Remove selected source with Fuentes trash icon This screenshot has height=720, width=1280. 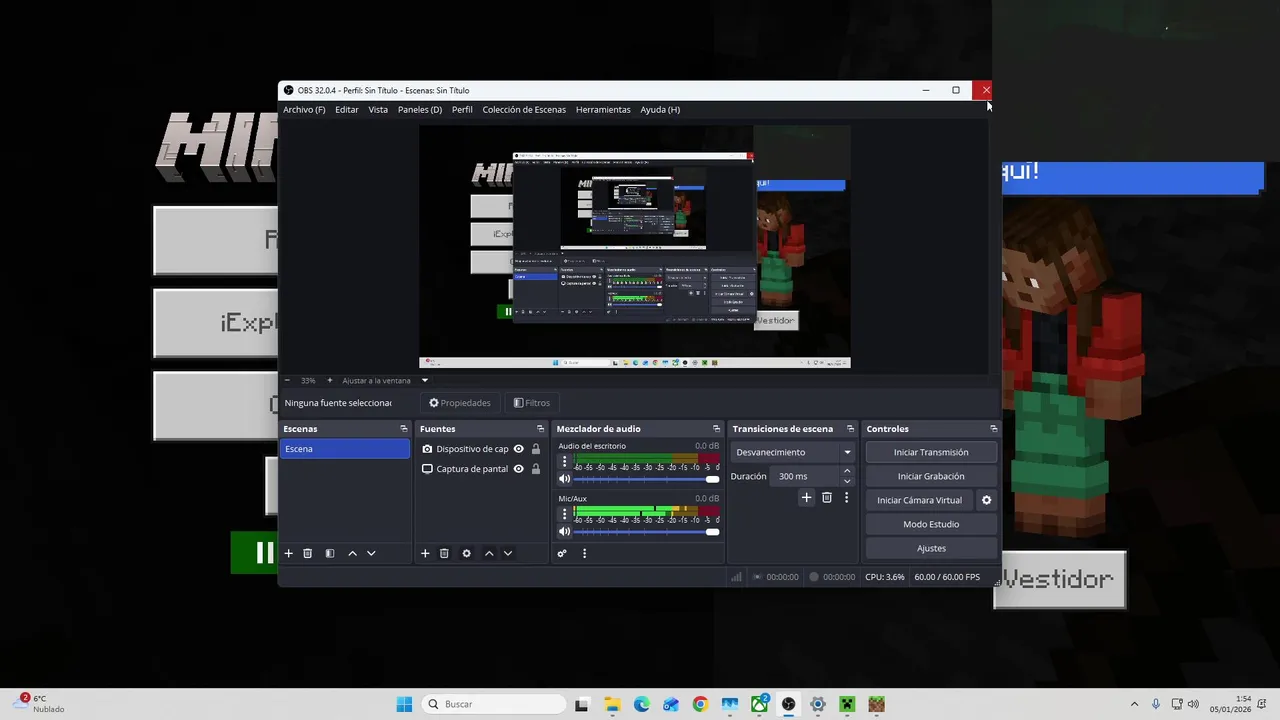click(444, 553)
